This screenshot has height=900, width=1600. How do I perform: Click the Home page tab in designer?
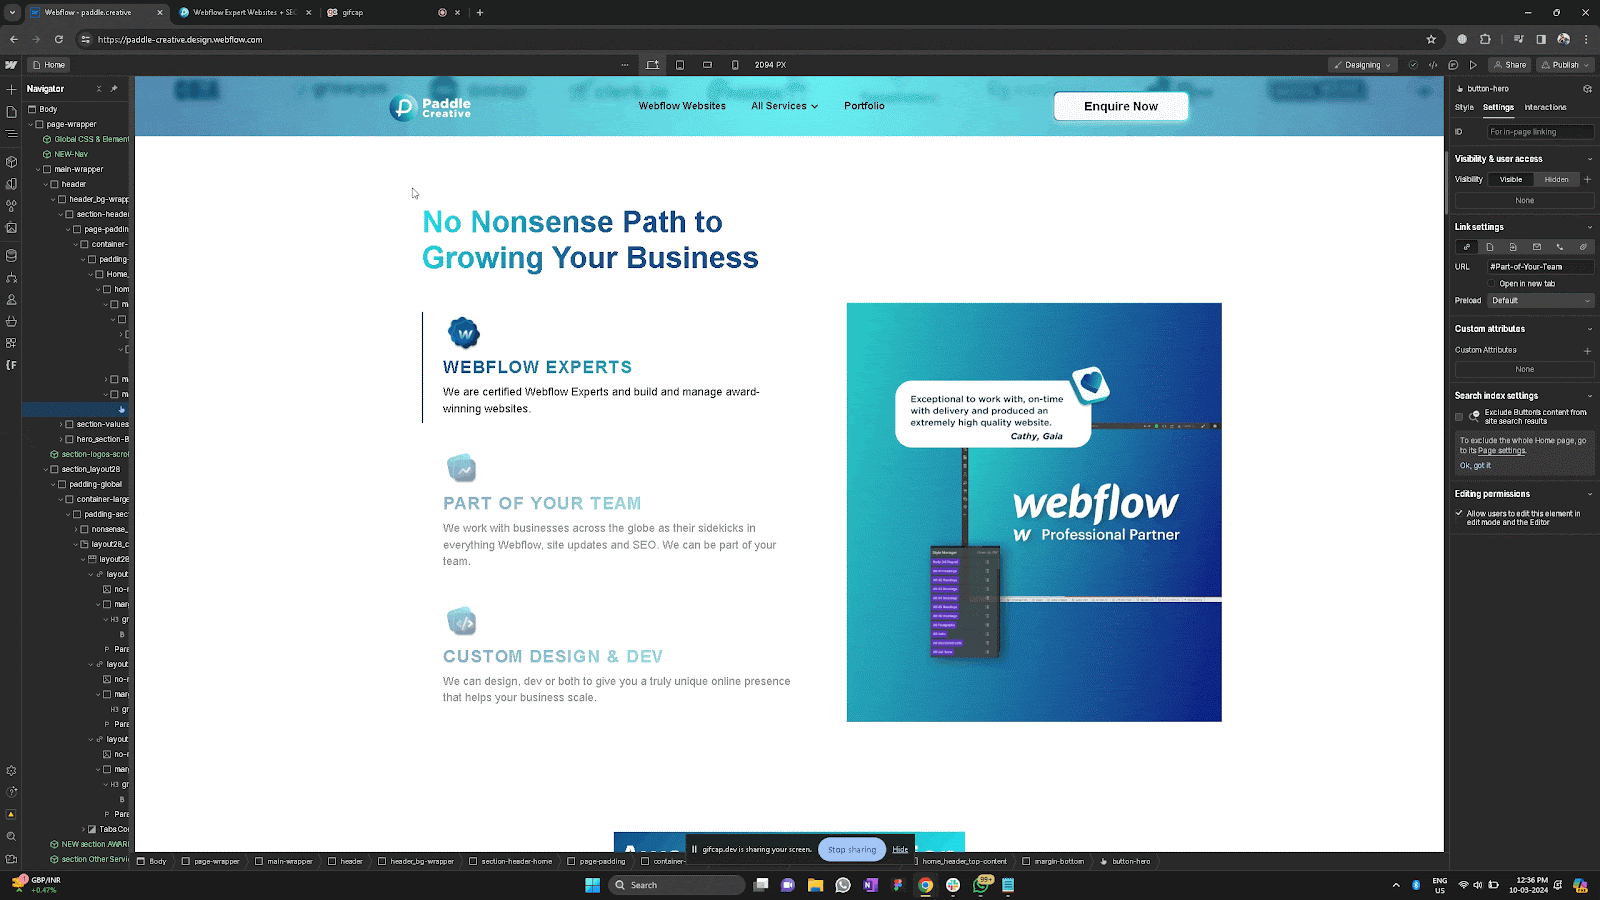pos(49,65)
